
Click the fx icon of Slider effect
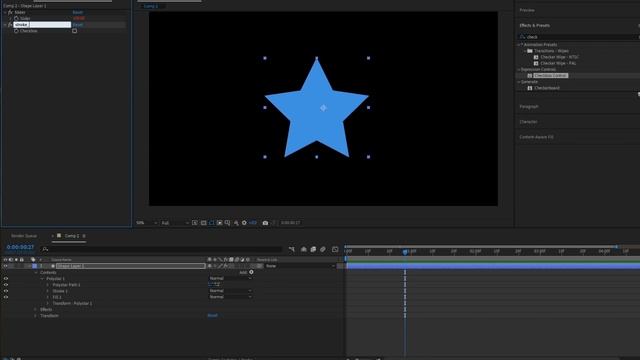click(10, 12)
